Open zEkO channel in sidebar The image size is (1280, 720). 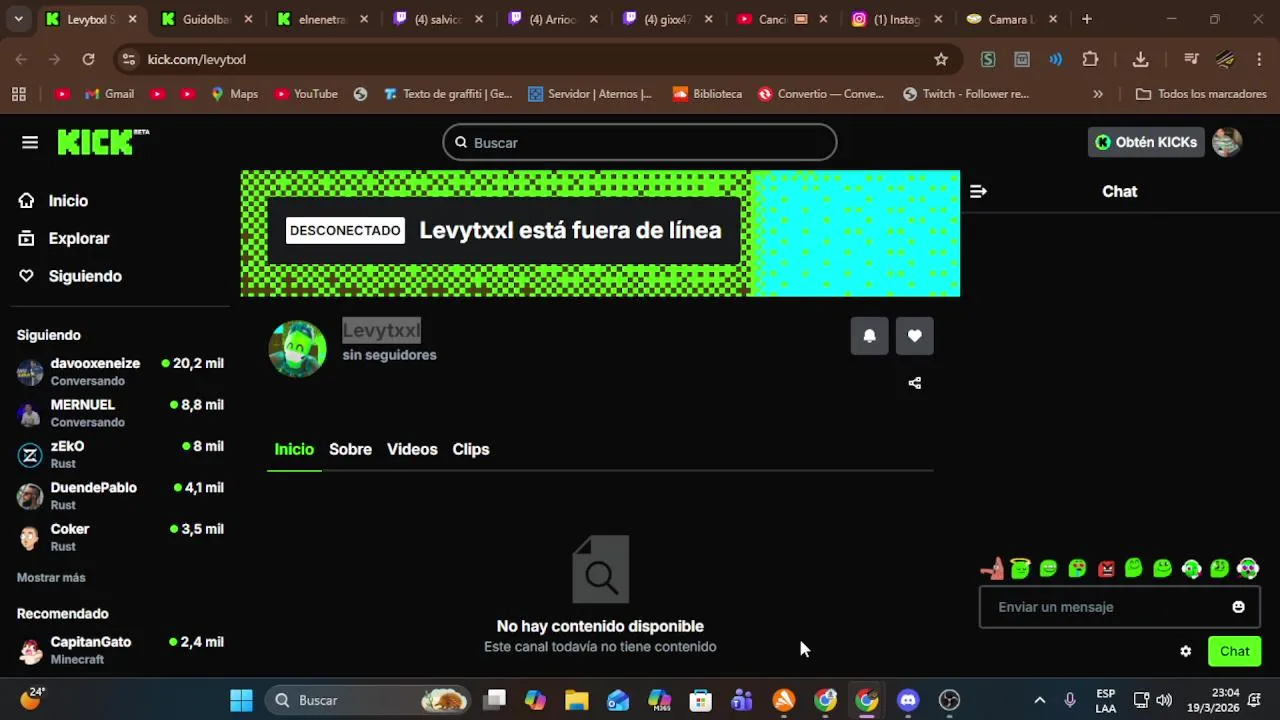tap(120, 455)
